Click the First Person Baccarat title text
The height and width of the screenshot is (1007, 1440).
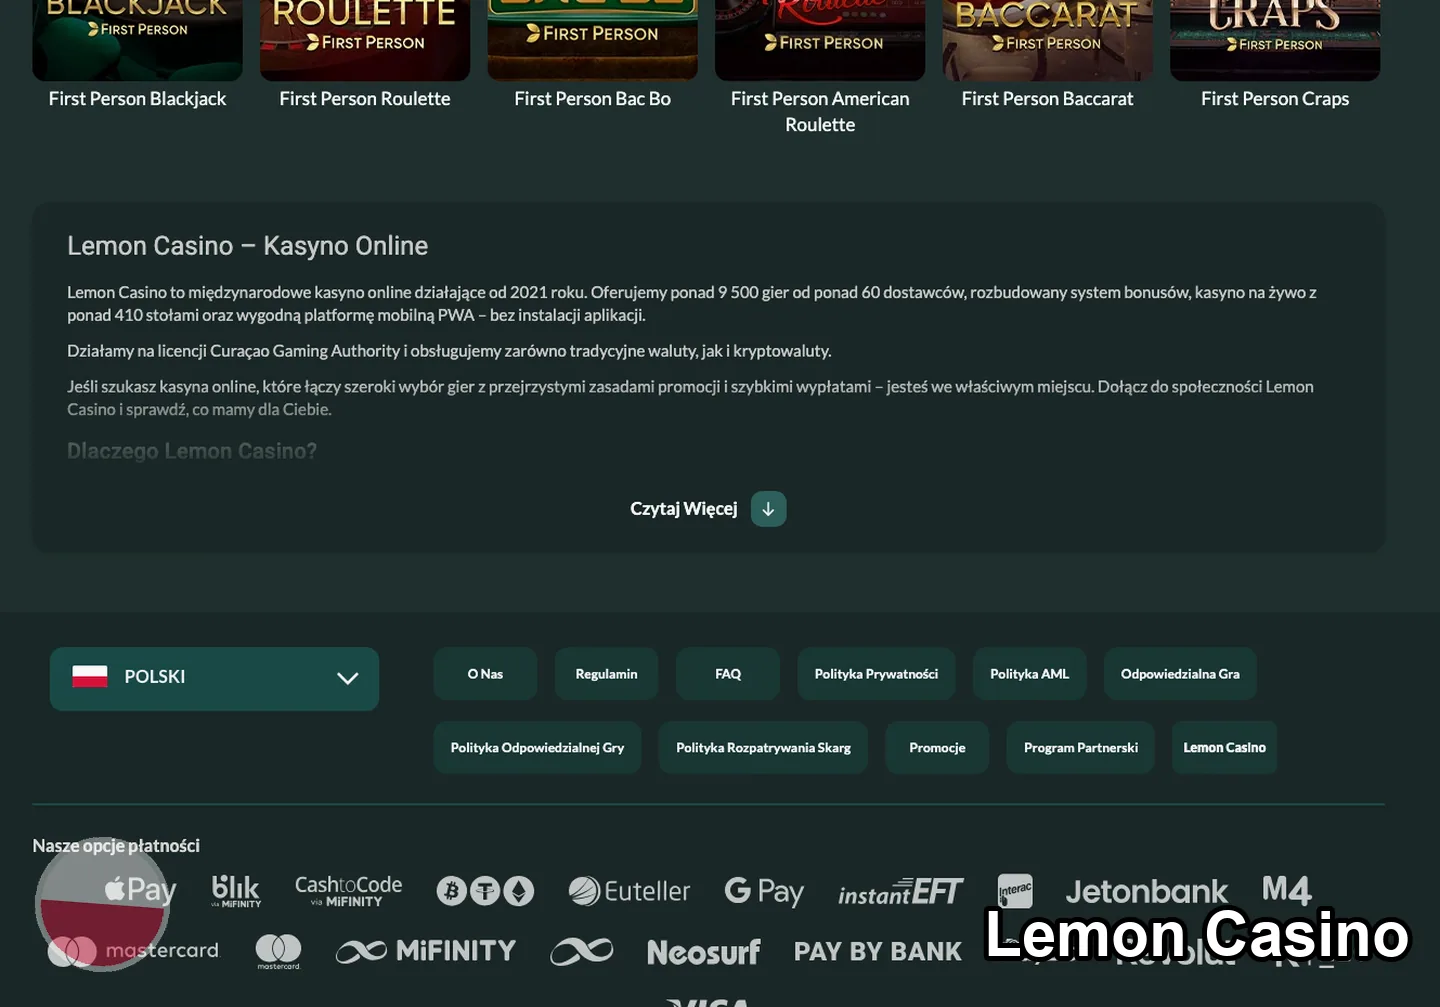point(1047,99)
